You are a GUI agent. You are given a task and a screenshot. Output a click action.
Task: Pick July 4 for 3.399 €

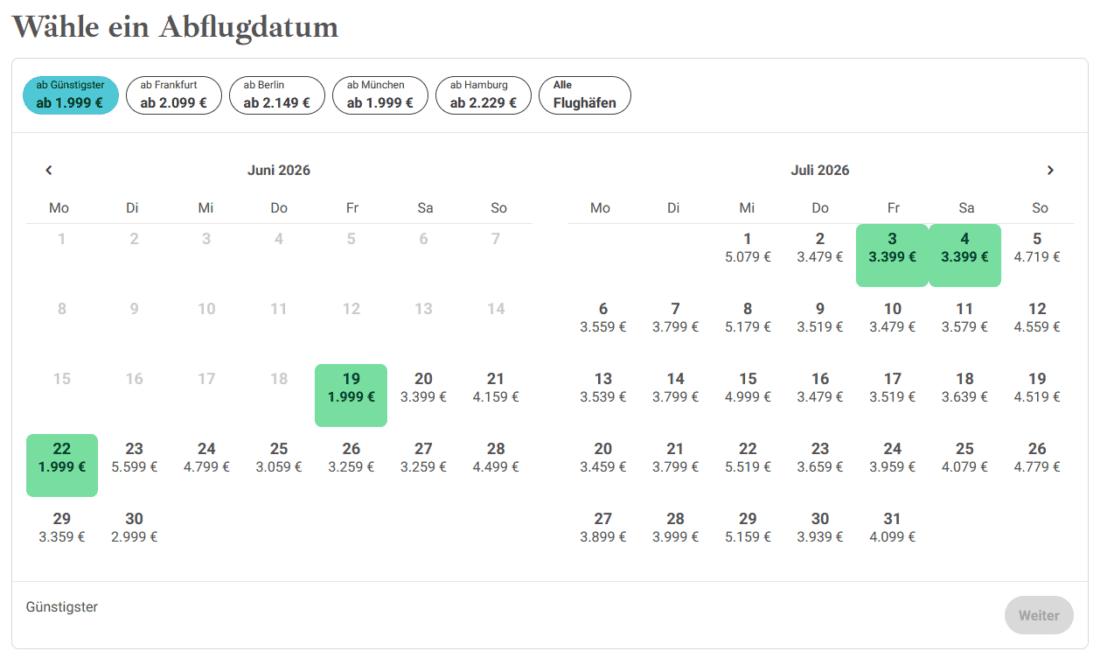tap(965, 255)
